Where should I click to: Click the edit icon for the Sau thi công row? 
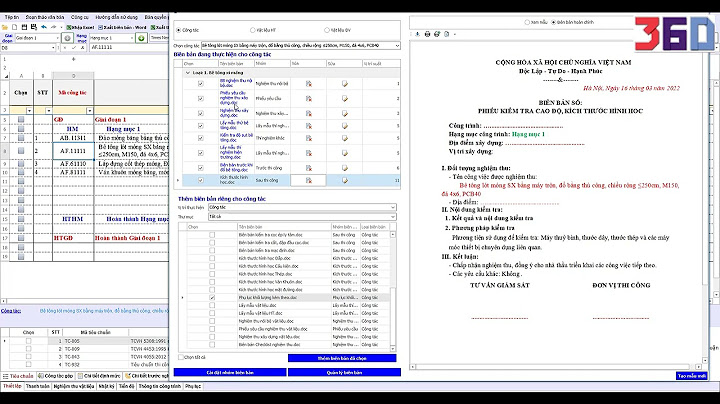click(x=345, y=180)
